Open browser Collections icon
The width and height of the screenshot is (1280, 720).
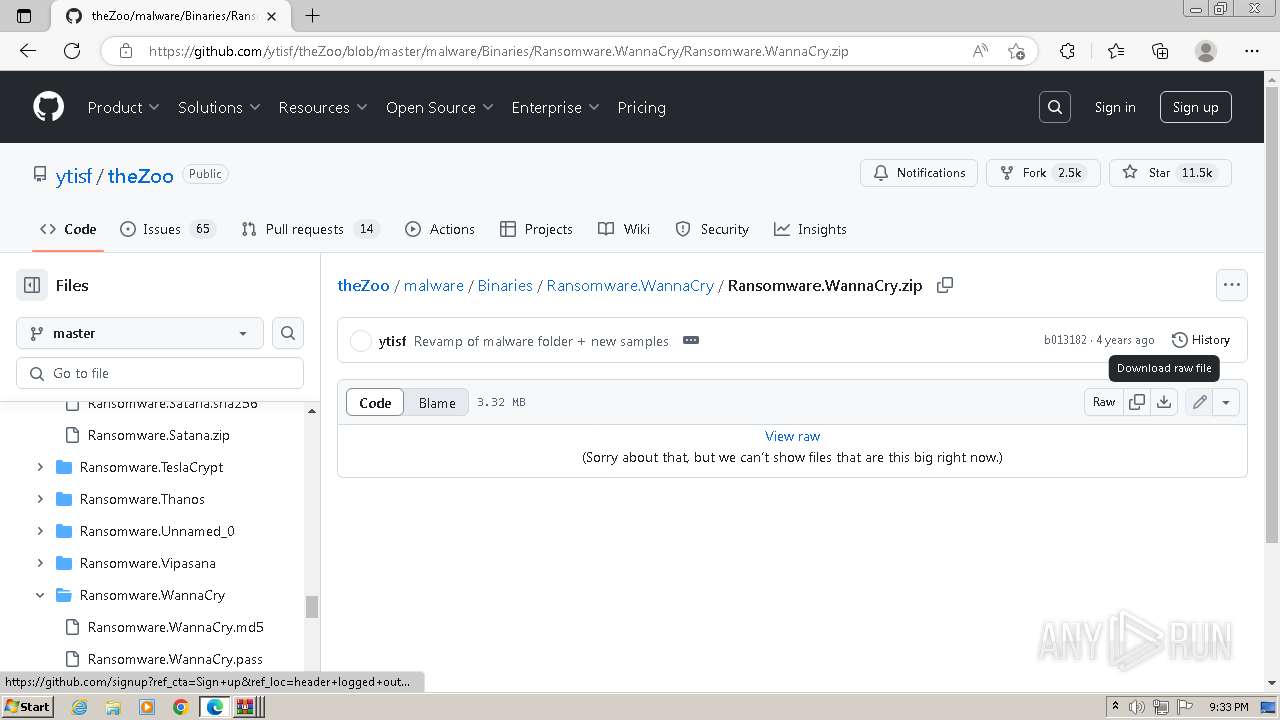tap(1160, 51)
